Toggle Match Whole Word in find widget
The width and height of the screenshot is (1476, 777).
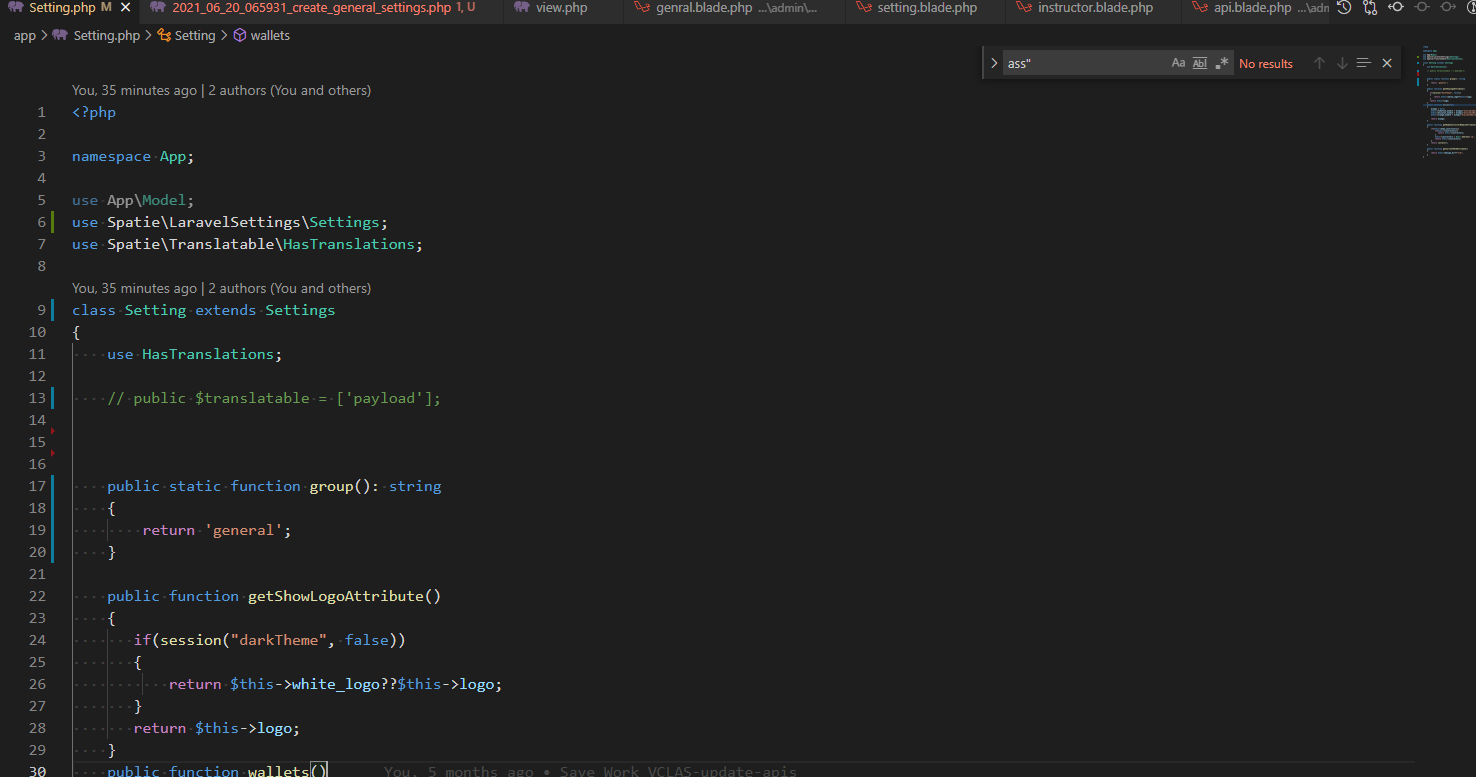click(x=1200, y=63)
